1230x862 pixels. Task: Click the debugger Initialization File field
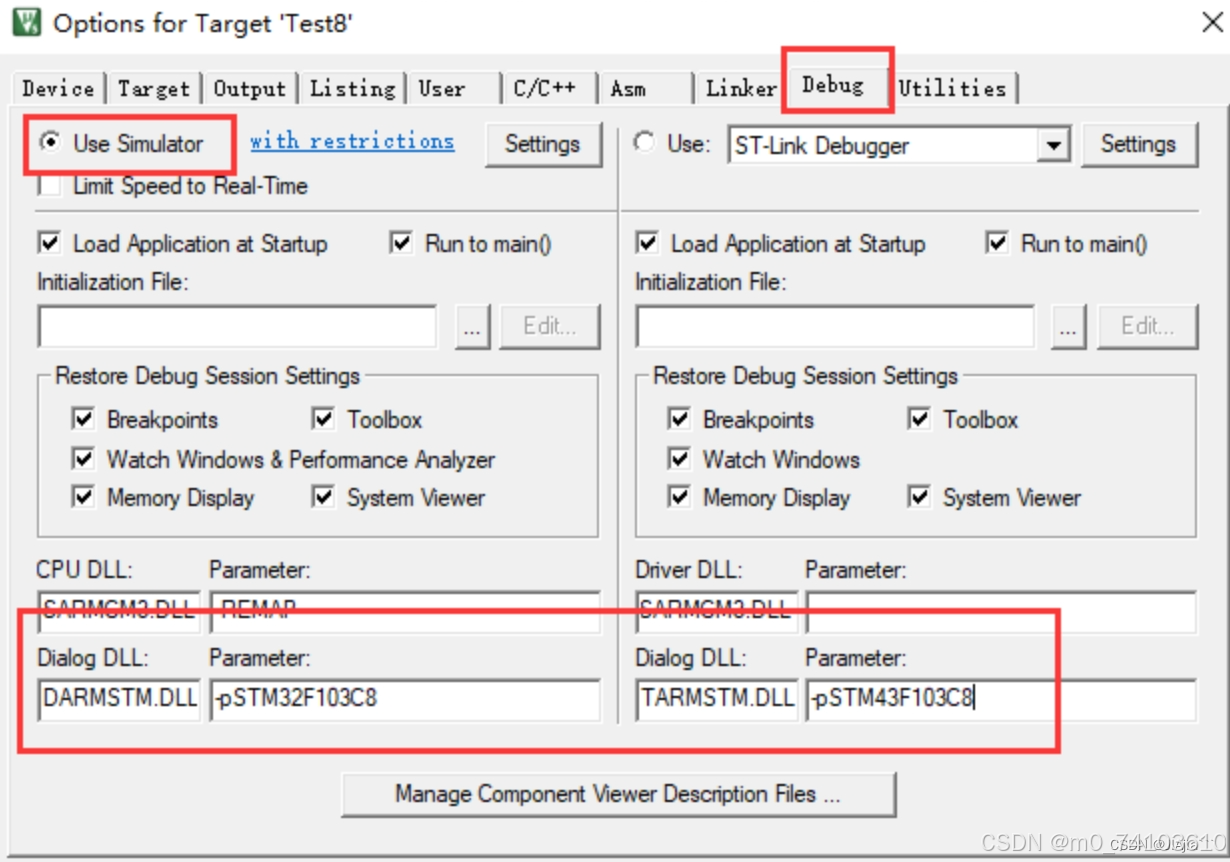click(x=835, y=326)
